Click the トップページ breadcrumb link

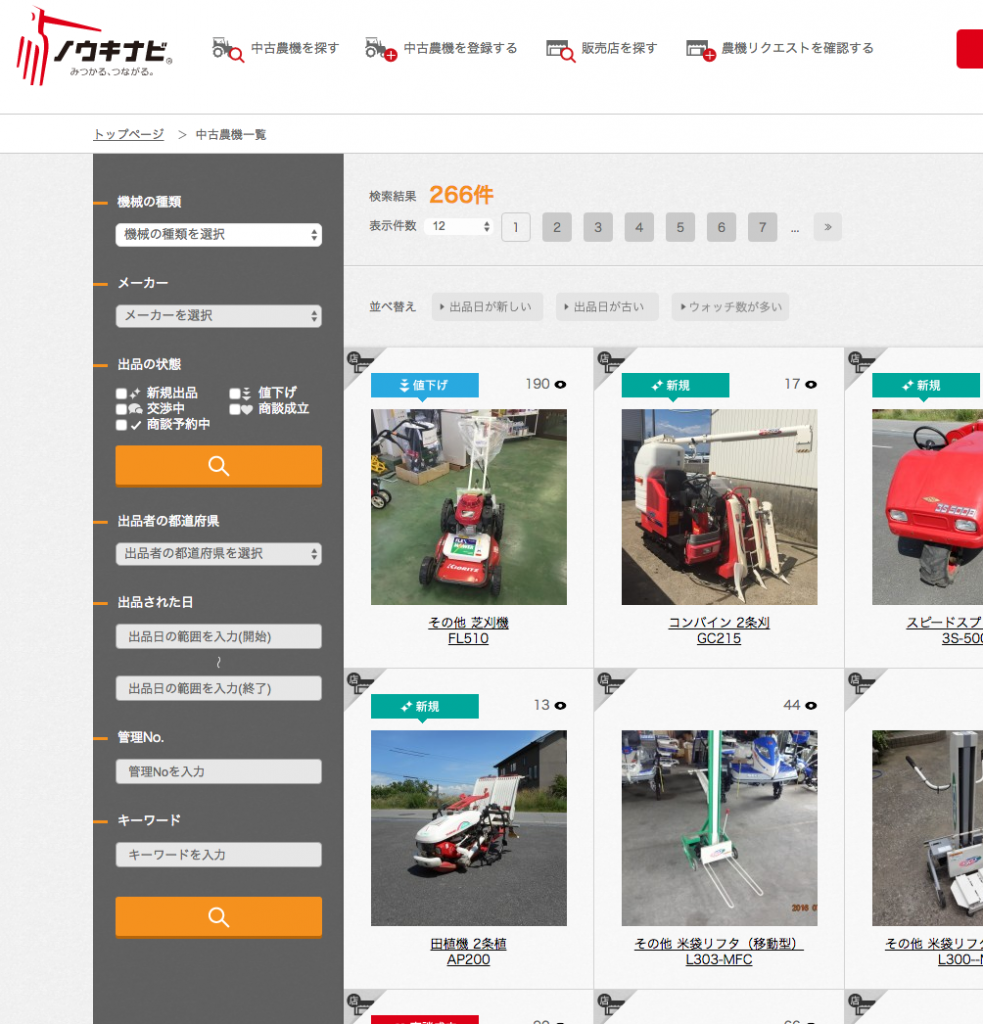pyautogui.click(x=128, y=134)
